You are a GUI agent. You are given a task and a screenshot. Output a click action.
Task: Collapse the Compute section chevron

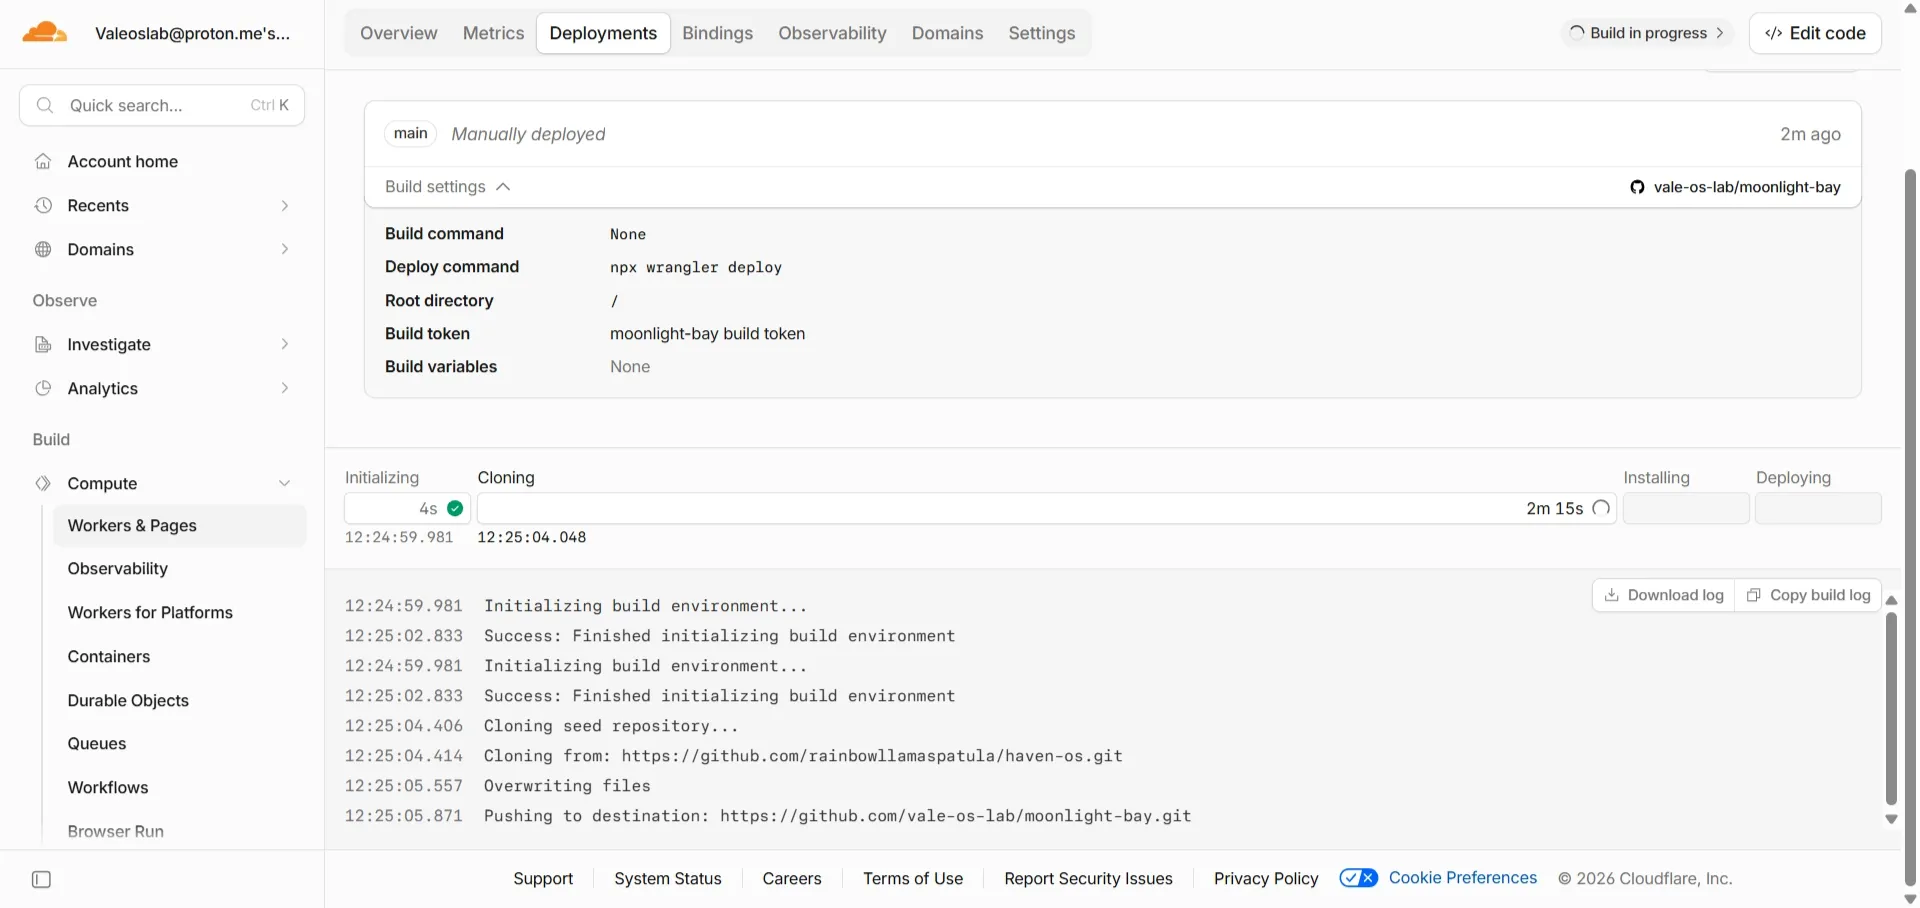tap(285, 483)
